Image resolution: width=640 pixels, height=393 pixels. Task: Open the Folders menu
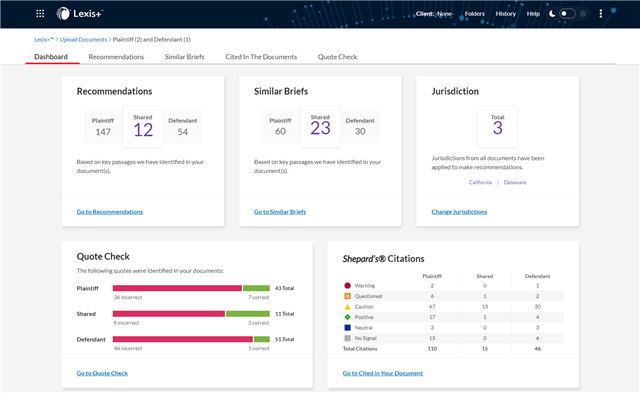(475, 13)
